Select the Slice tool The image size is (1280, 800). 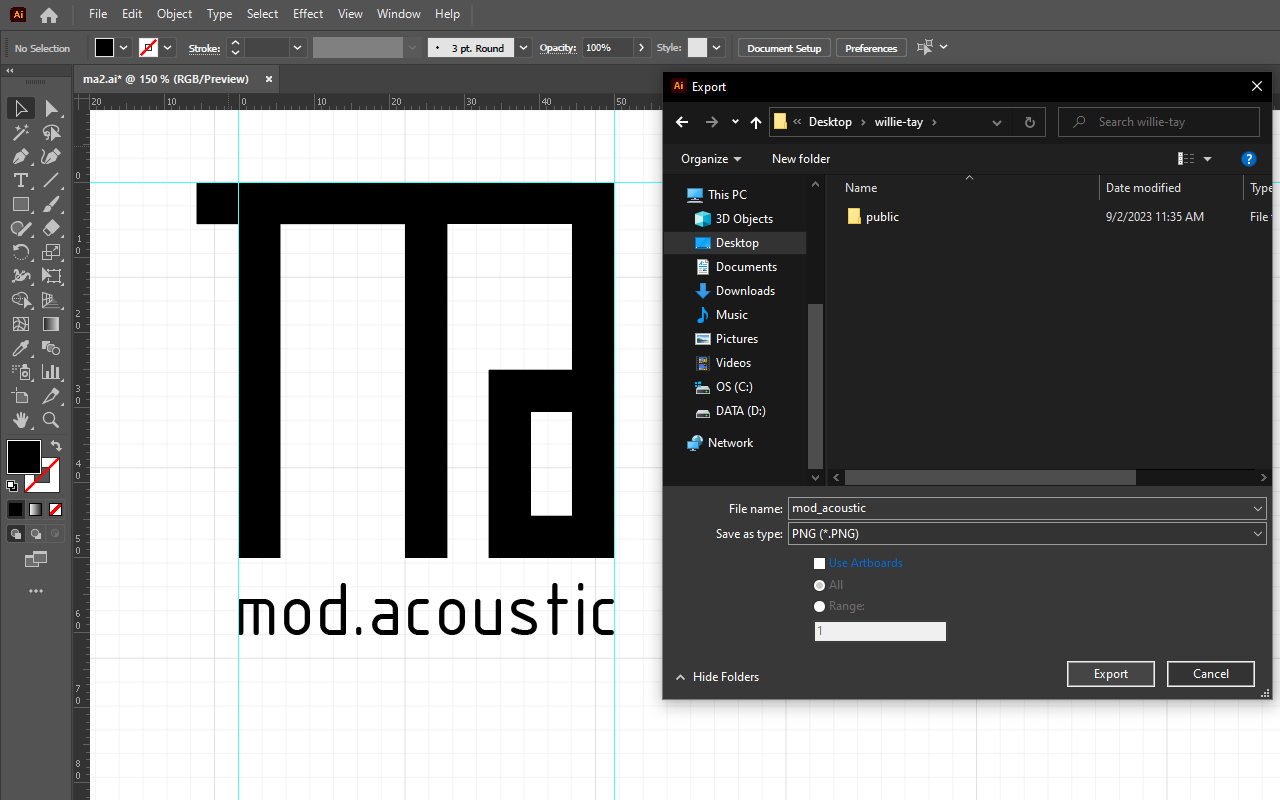tap(52, 396)
